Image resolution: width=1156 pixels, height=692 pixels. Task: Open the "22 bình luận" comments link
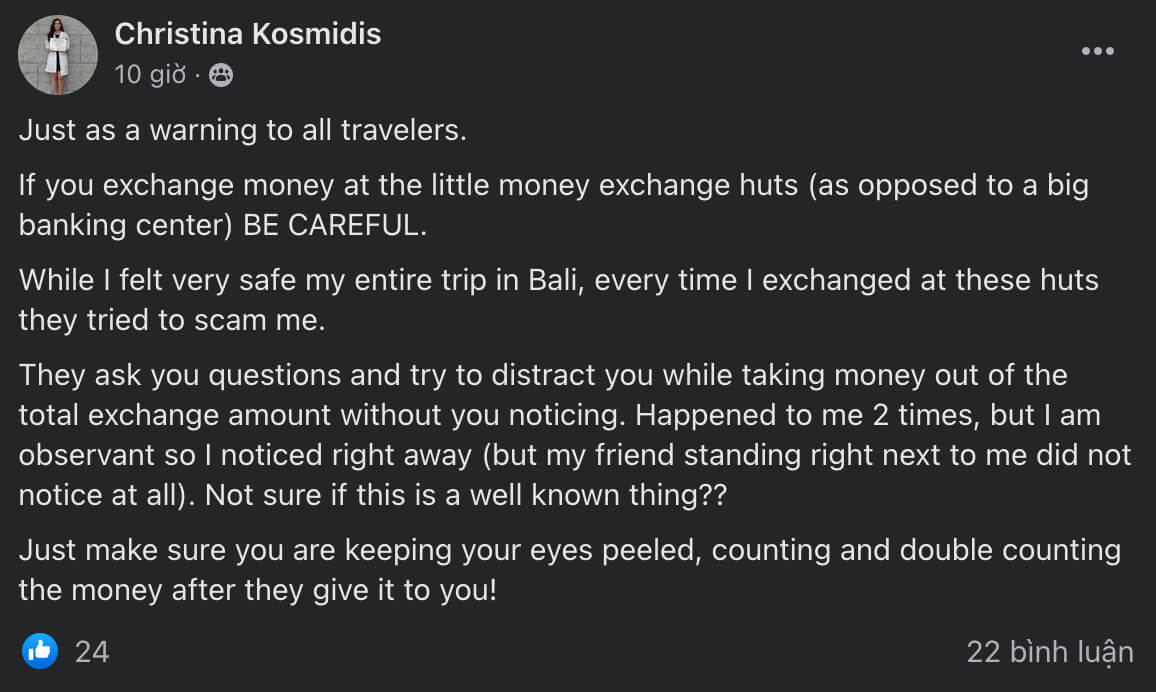click(1049, 652)
